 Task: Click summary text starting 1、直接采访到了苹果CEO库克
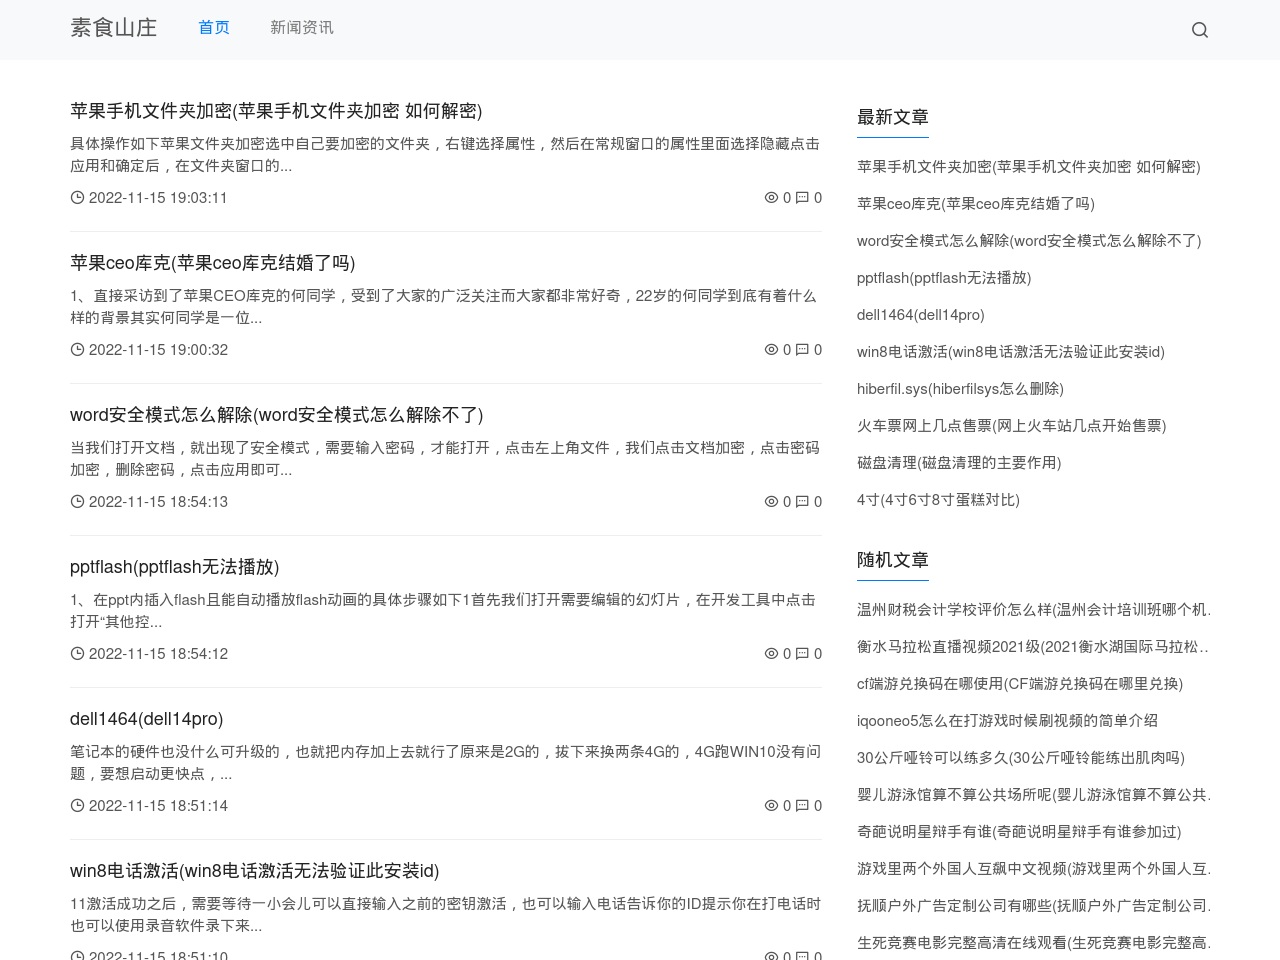(x=443, y=307)
